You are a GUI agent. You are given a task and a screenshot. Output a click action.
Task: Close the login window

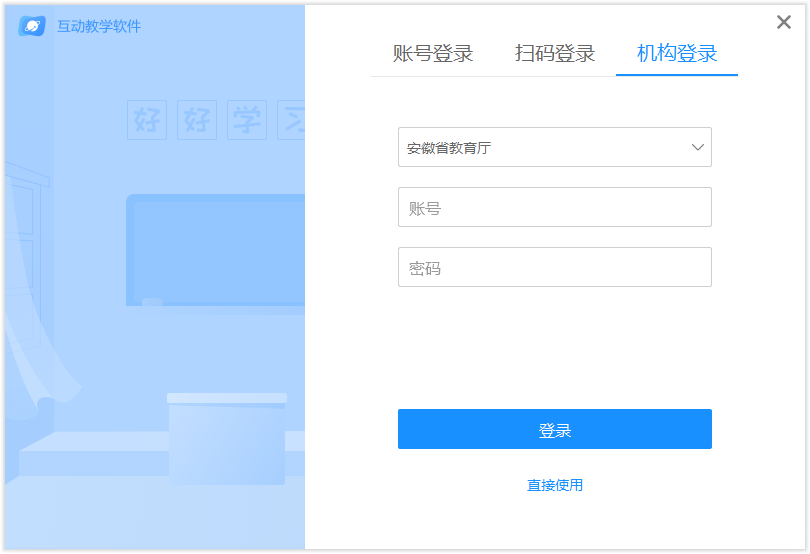pos(784,22)
